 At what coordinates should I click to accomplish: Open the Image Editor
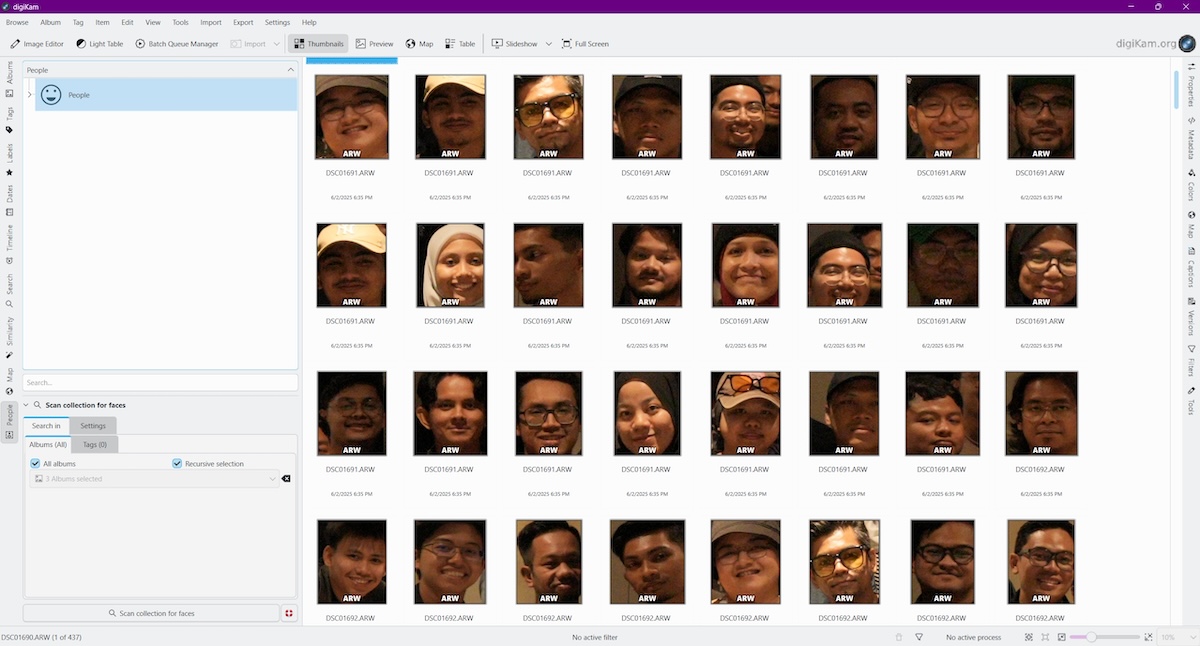pos(36,43)
